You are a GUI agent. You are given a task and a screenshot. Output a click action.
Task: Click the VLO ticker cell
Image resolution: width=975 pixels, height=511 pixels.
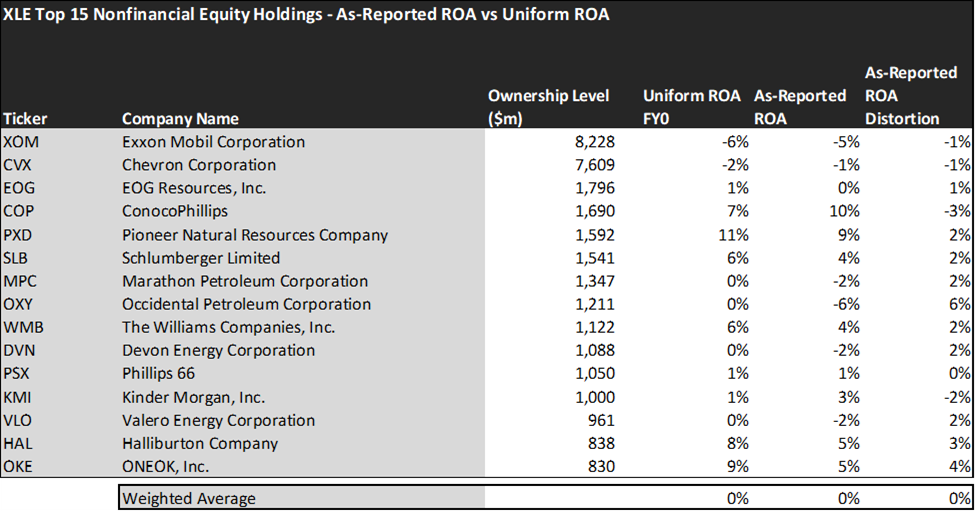[x=17, y=421]
